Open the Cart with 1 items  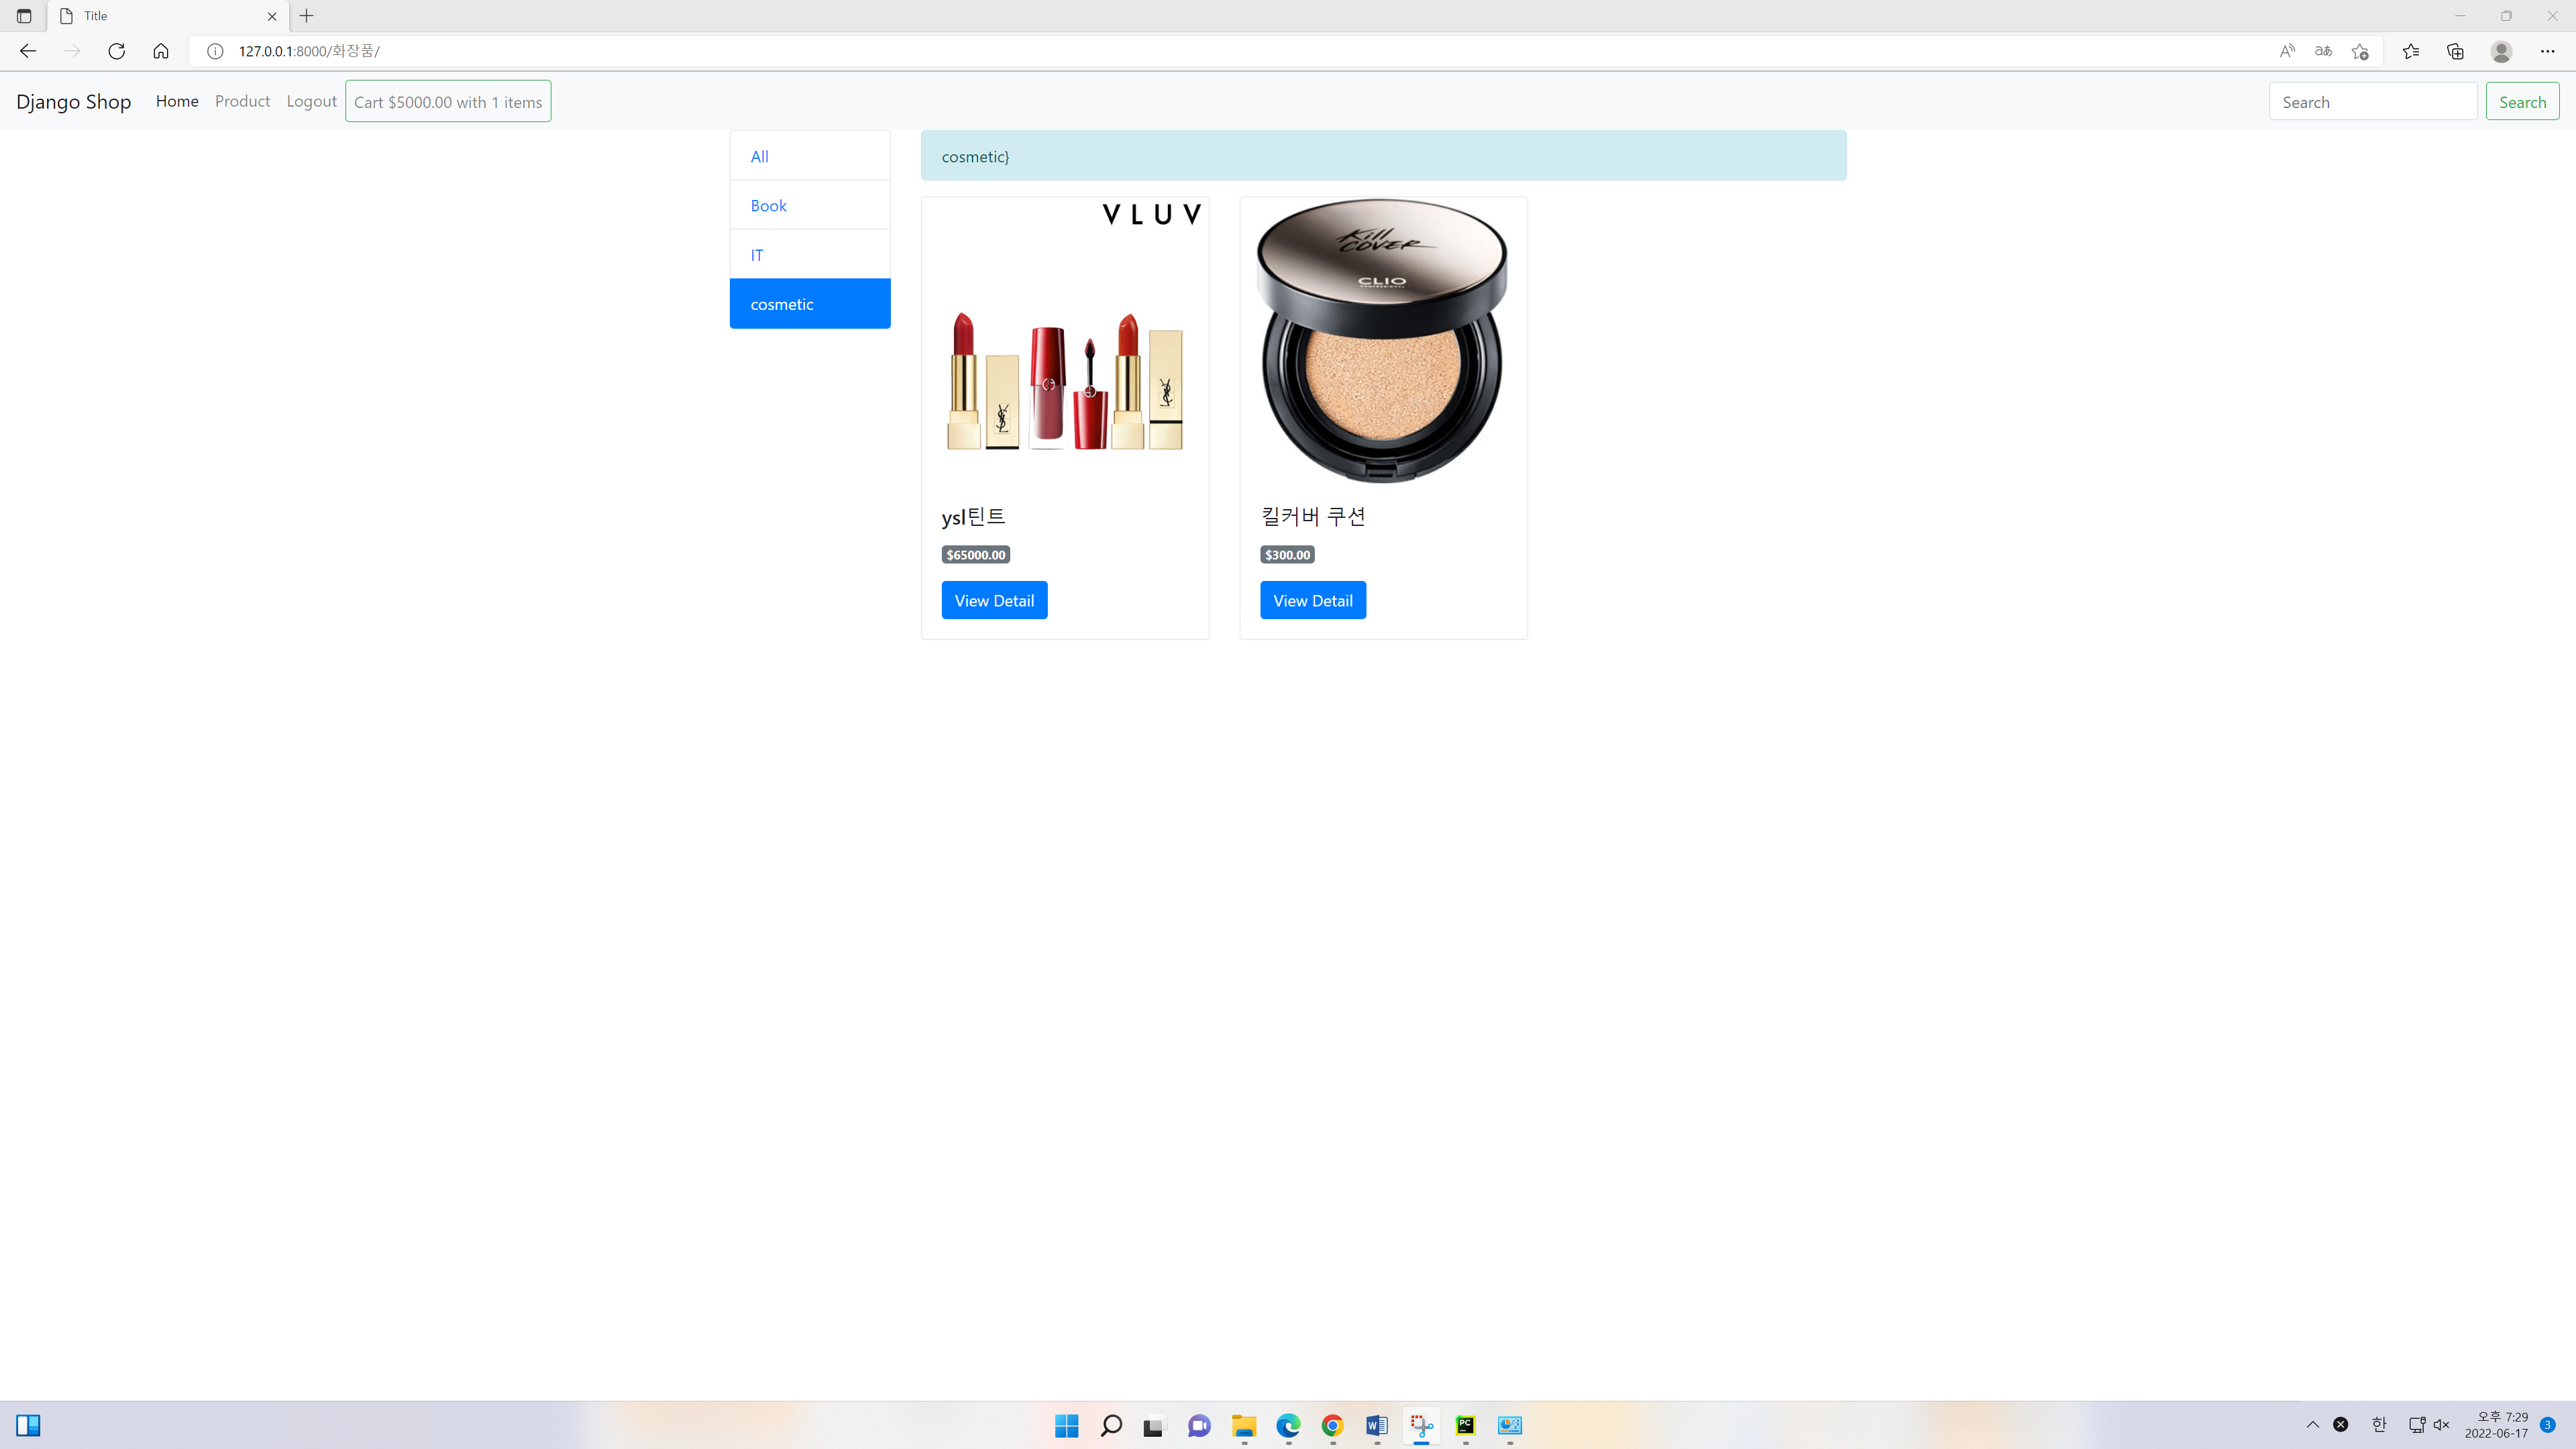(447, 100)
